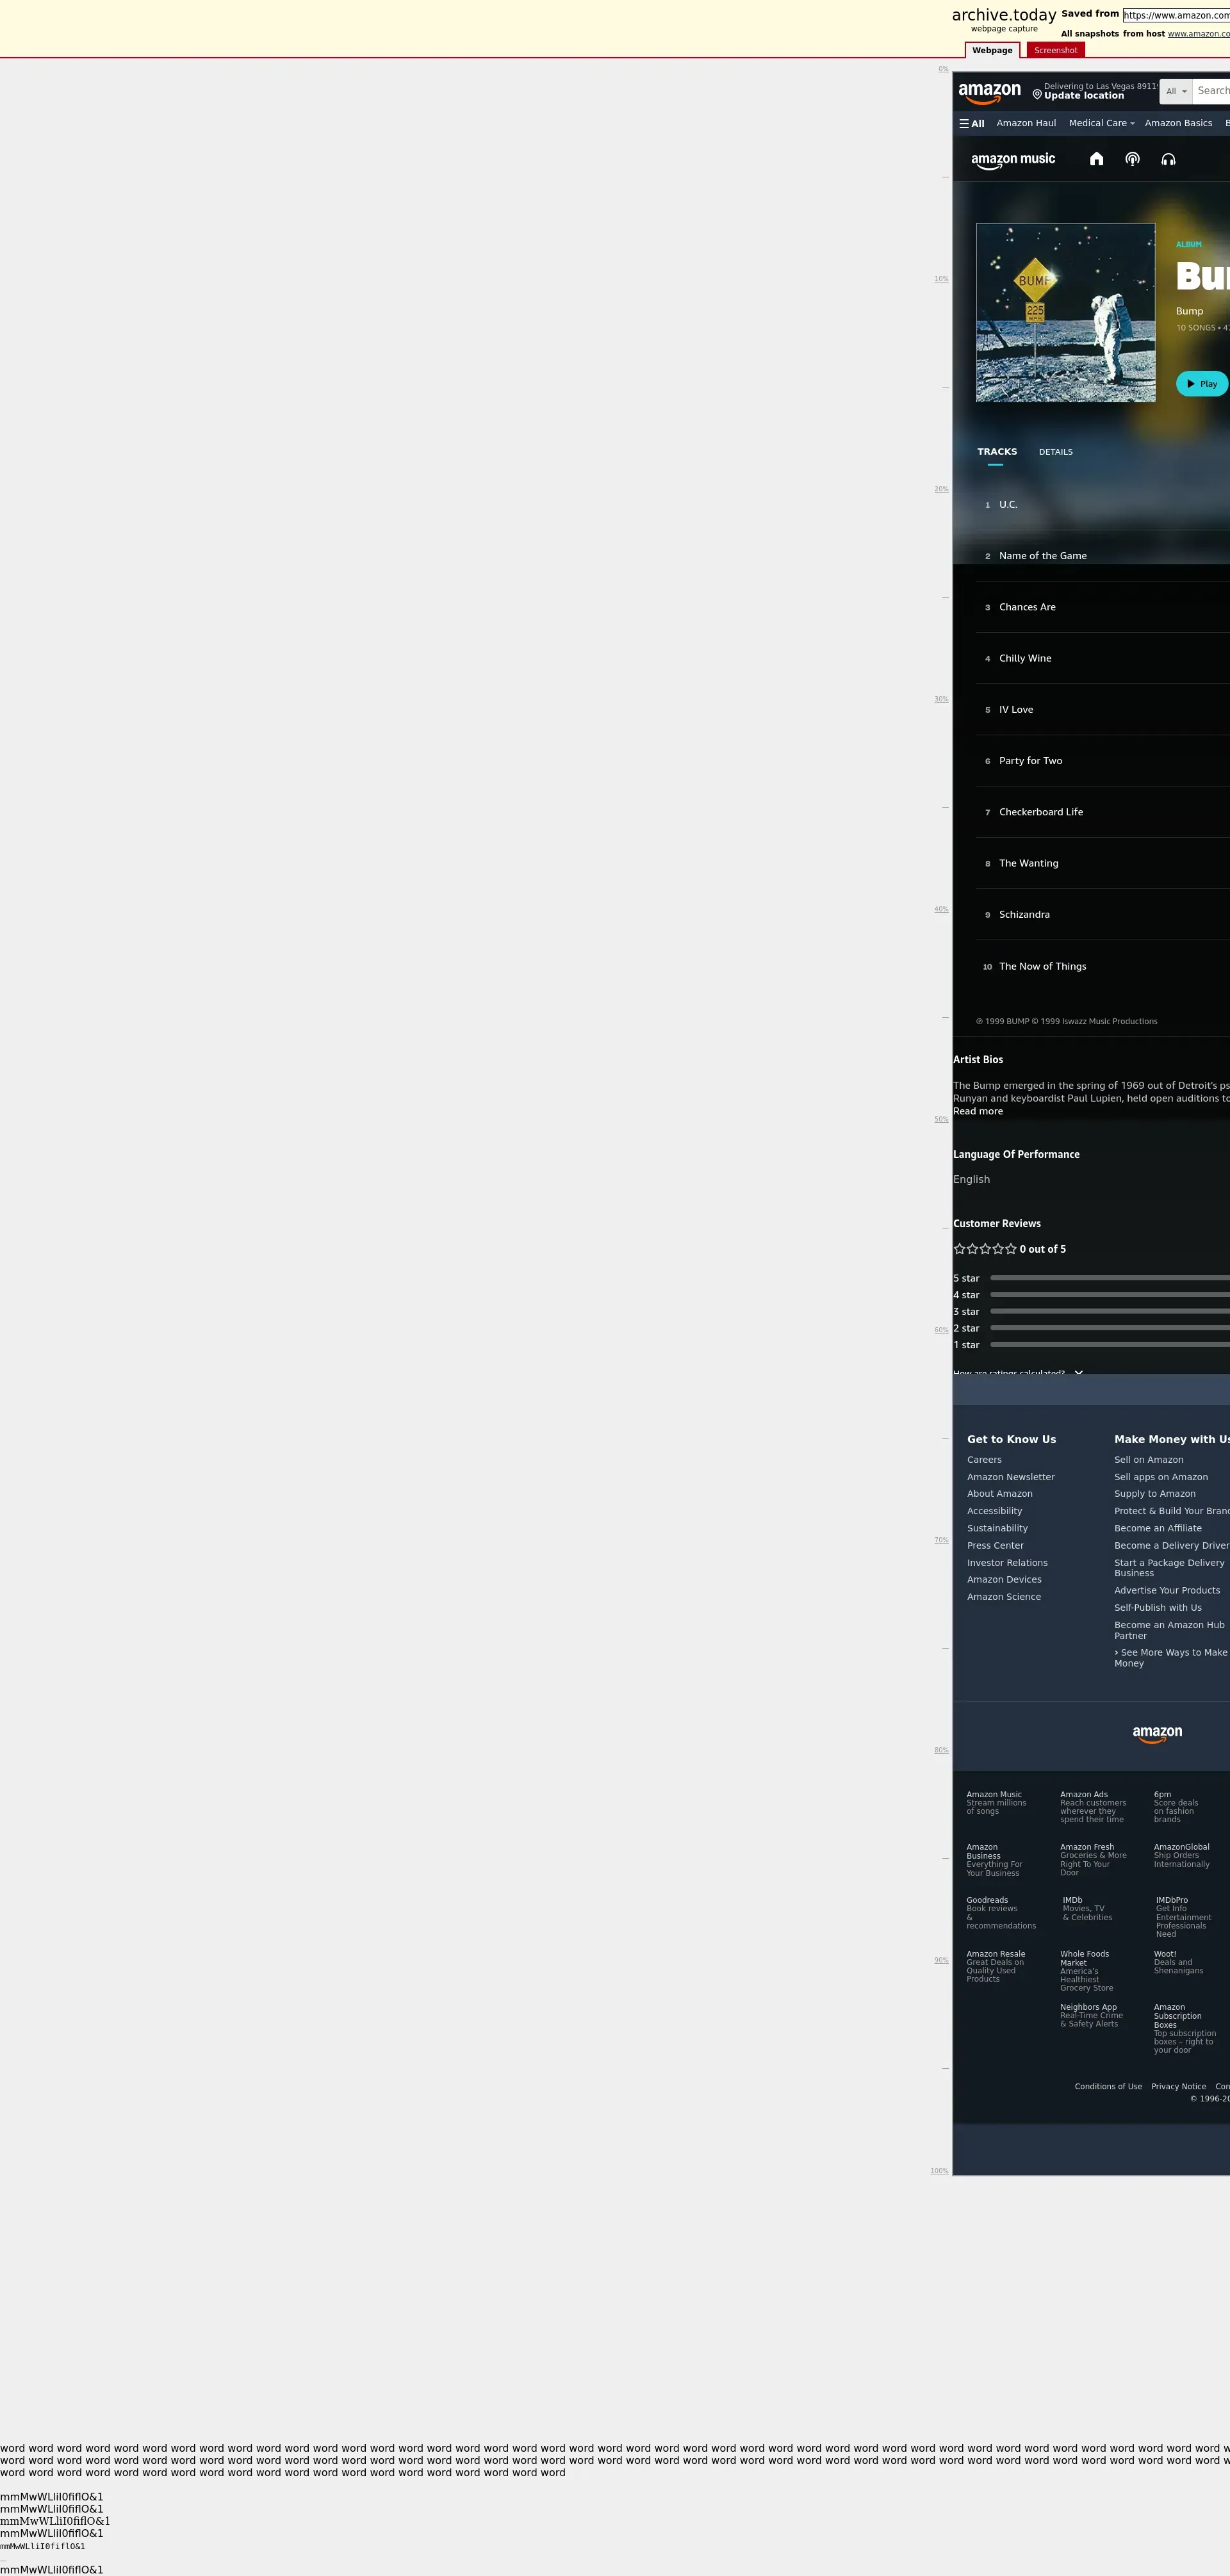This screenshot has width=1230, height=2576.
Task: Click the footer Amazon smile logo
Action: pos(1157,1733)
